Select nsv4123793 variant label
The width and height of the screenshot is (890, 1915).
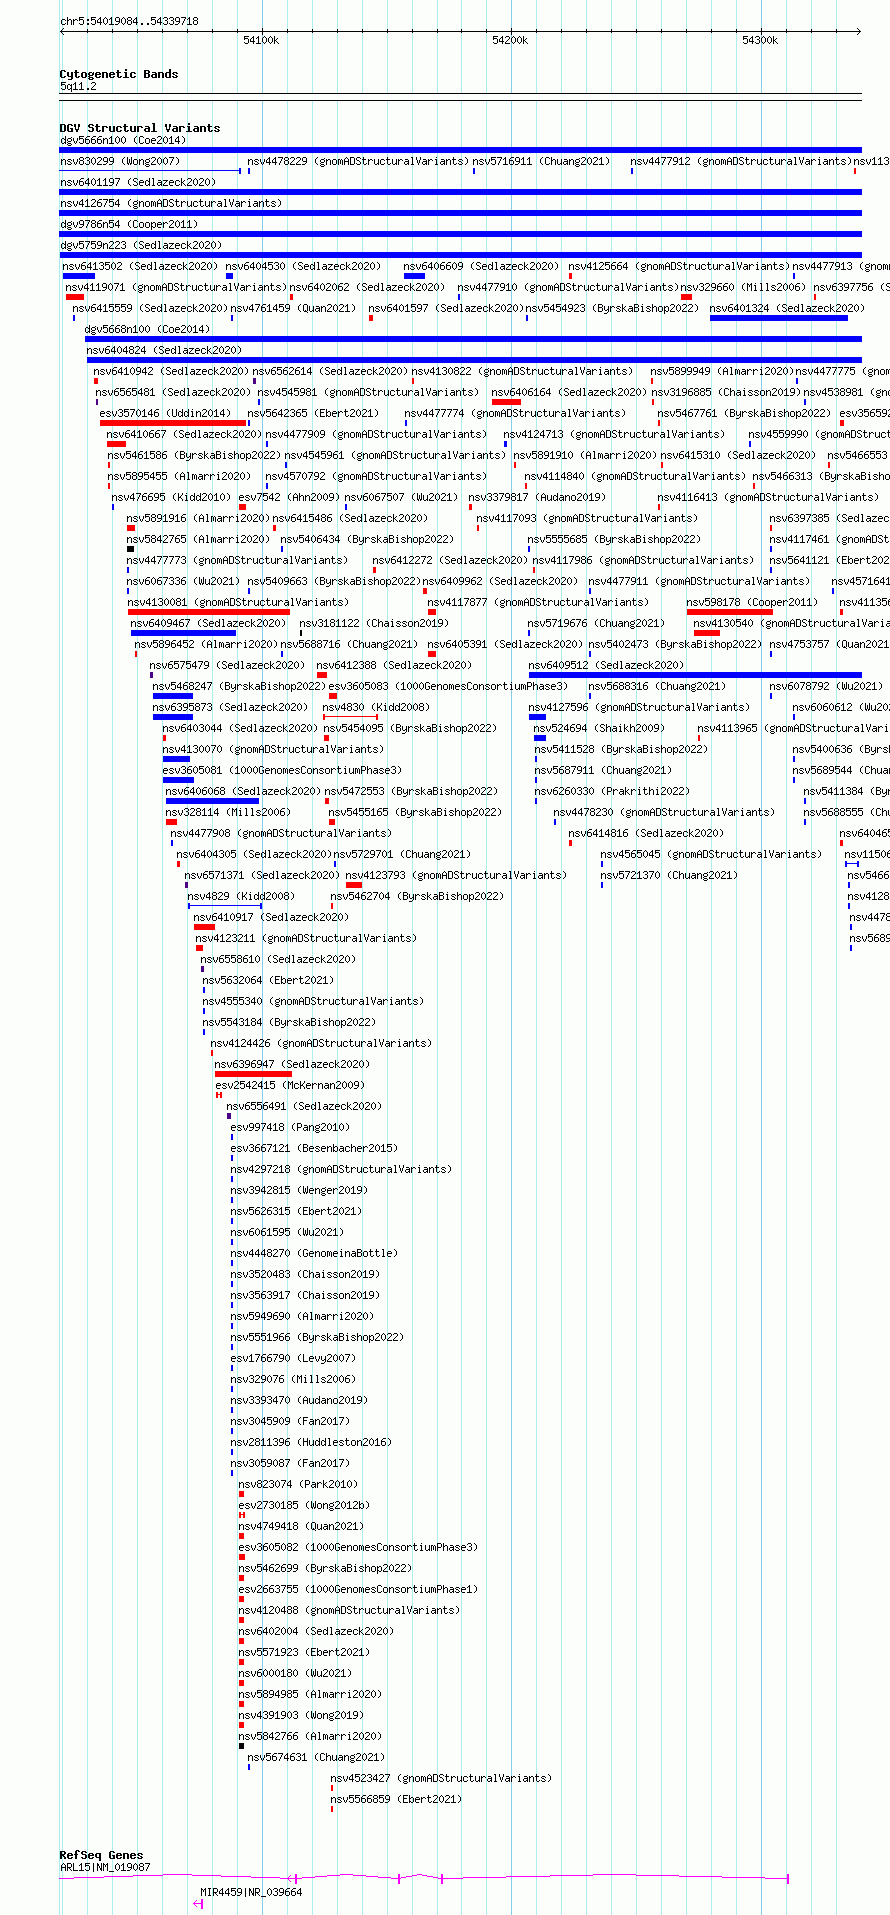coord(456,875)
